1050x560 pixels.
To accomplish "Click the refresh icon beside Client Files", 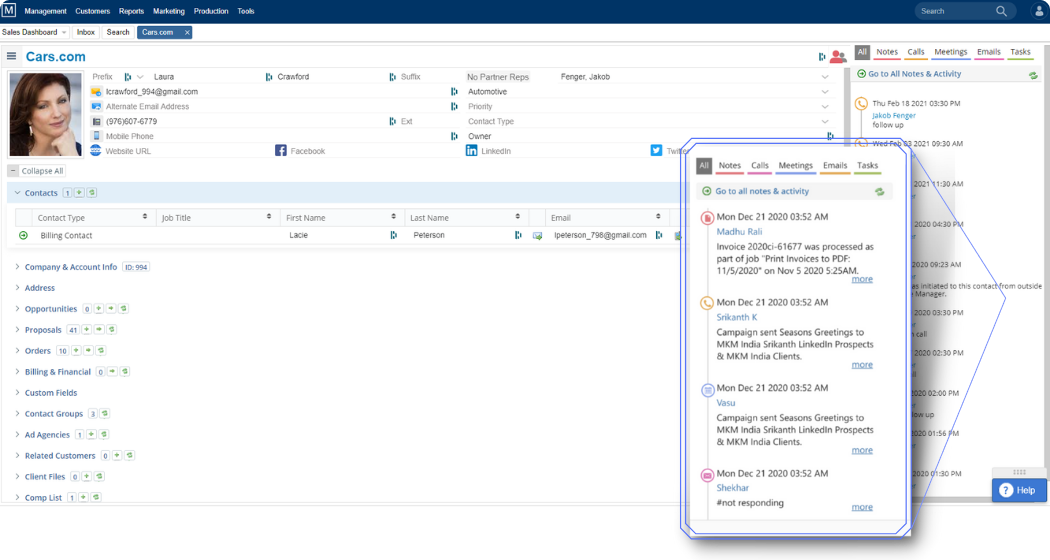I will [99, 476].
